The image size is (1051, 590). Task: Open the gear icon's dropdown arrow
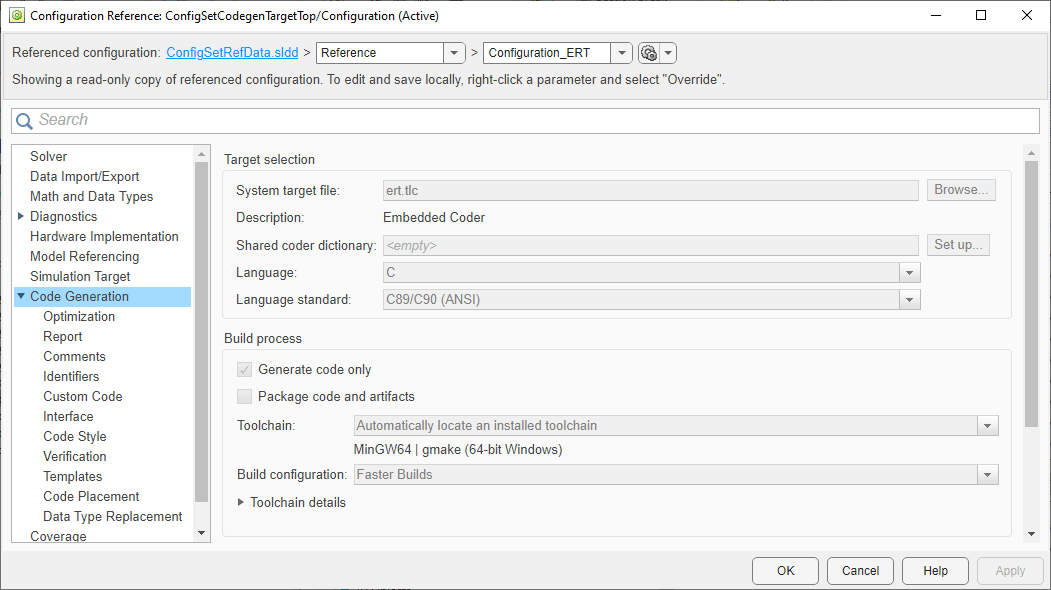pyautogui.click(x=669, y=53)
